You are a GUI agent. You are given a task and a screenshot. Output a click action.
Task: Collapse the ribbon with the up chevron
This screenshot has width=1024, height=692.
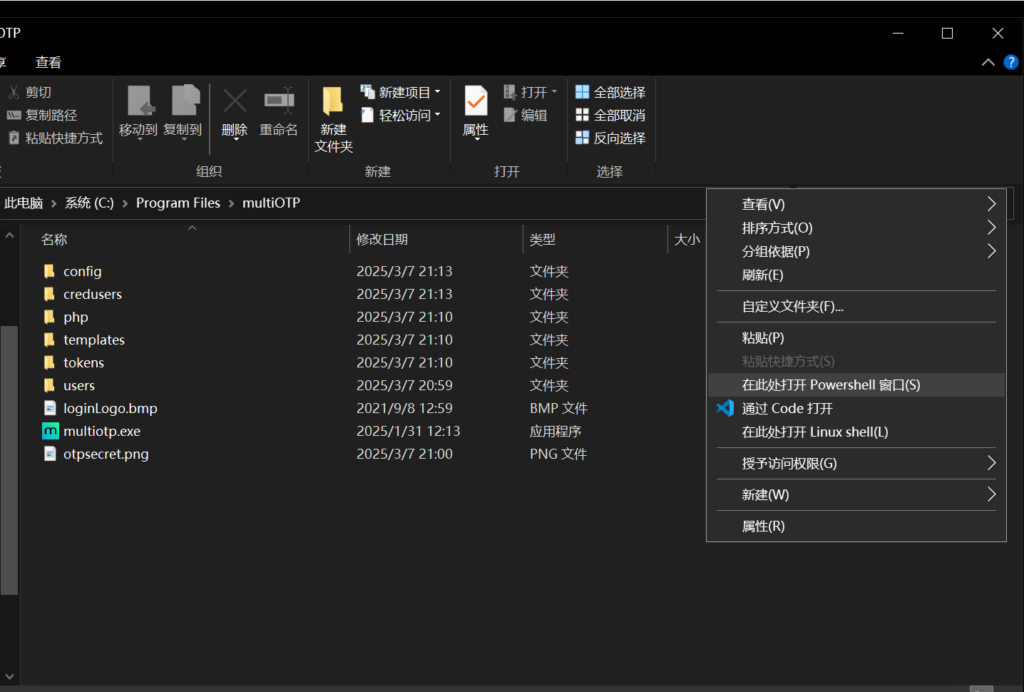[988, 62]
